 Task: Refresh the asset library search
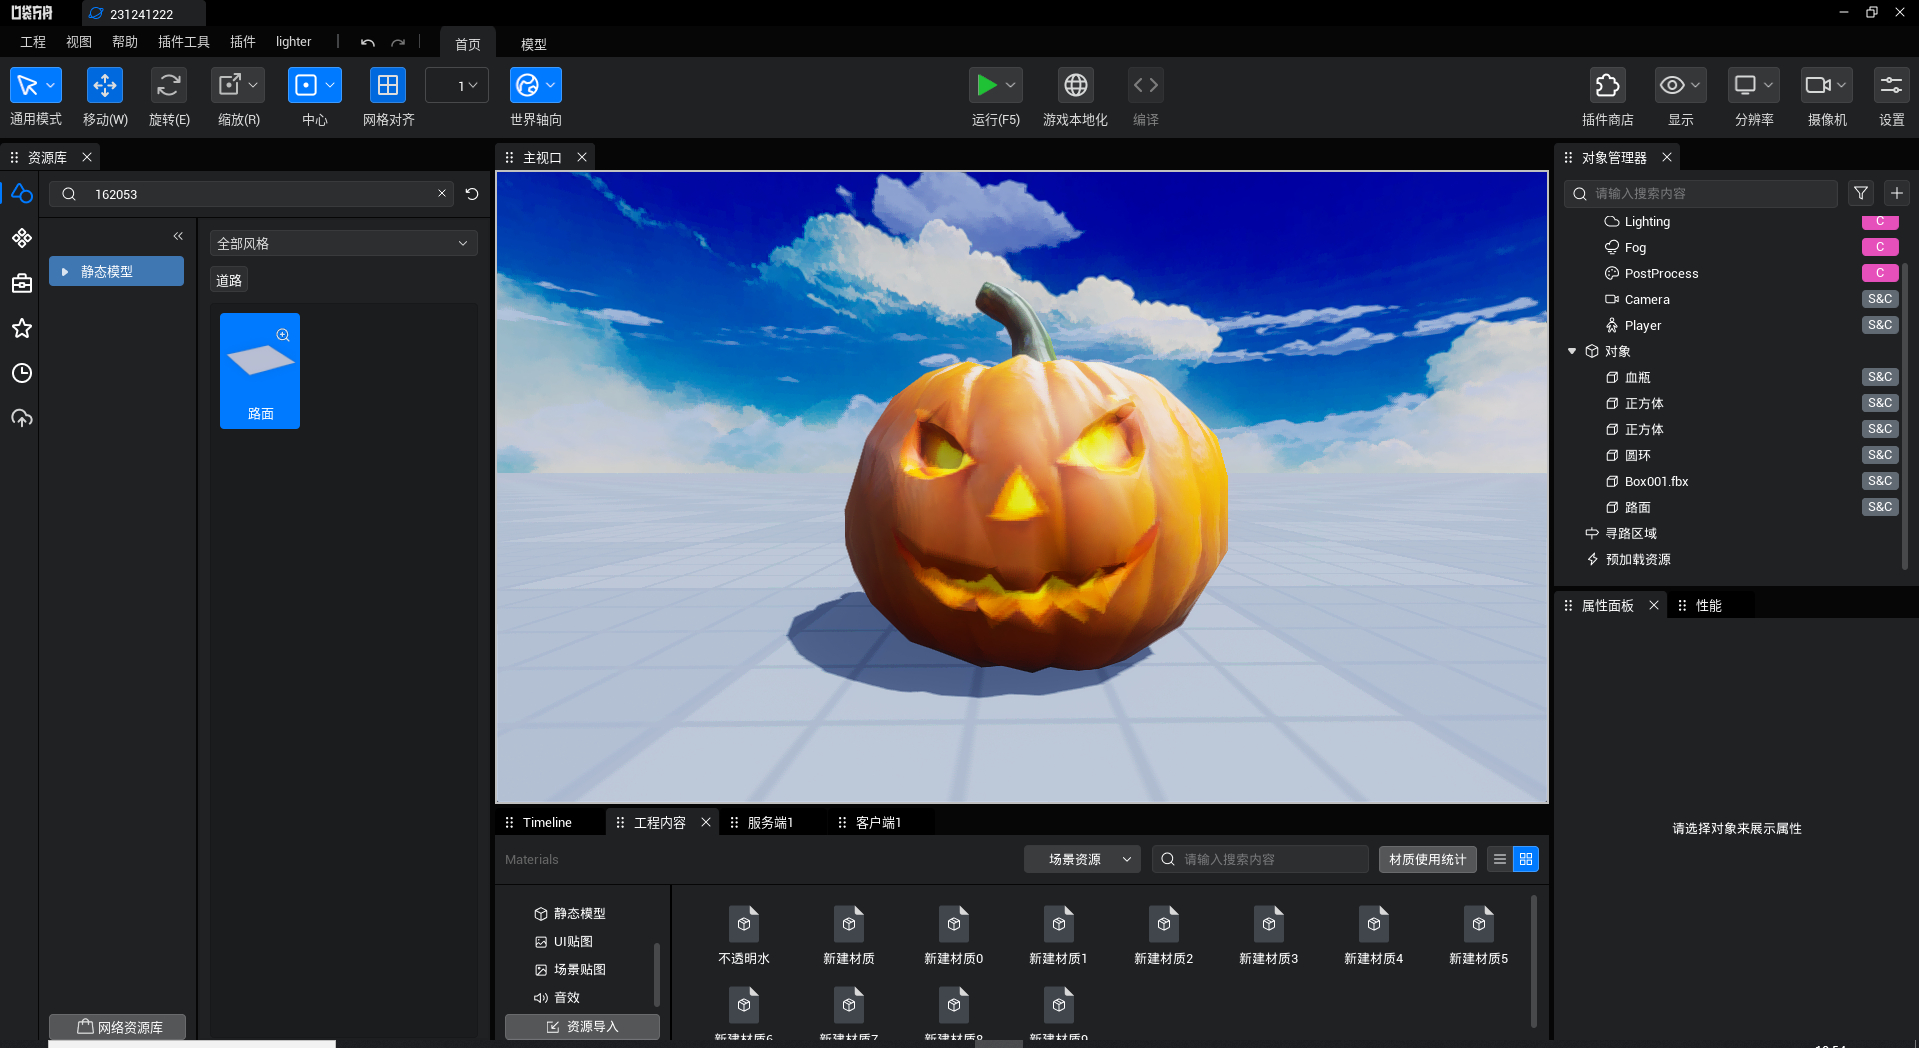click(472, 194)
